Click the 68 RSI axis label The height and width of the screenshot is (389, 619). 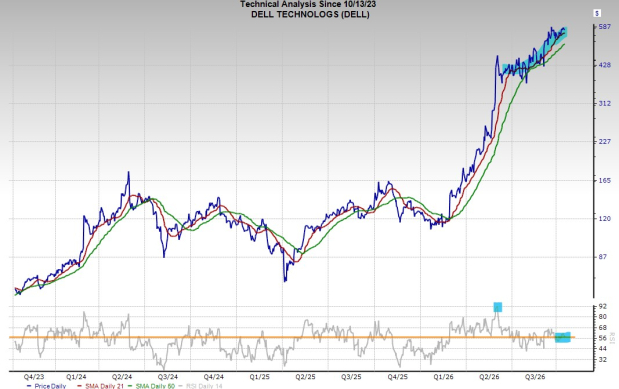tap(603, 327)
